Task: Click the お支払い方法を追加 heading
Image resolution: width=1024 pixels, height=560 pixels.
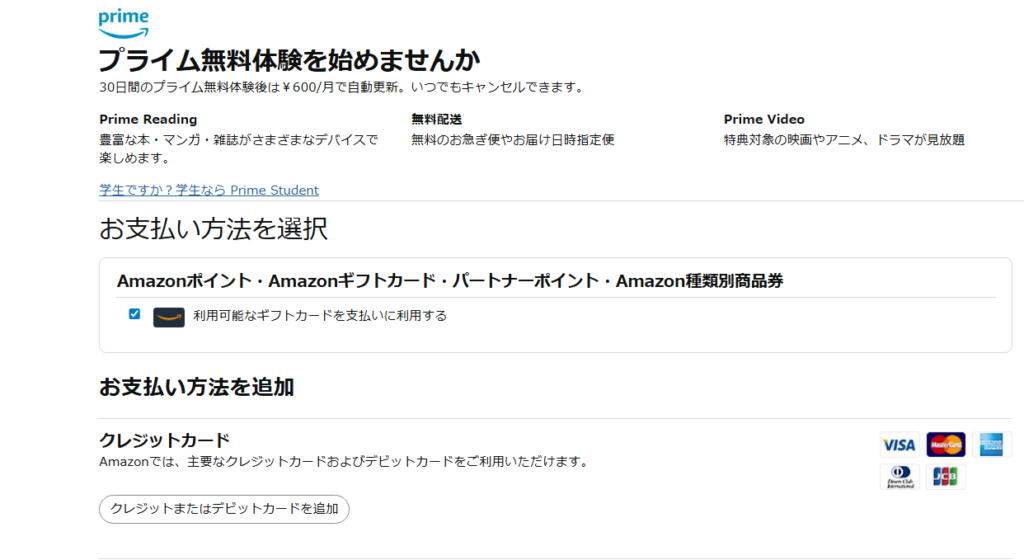Action: tap(196, 387)
